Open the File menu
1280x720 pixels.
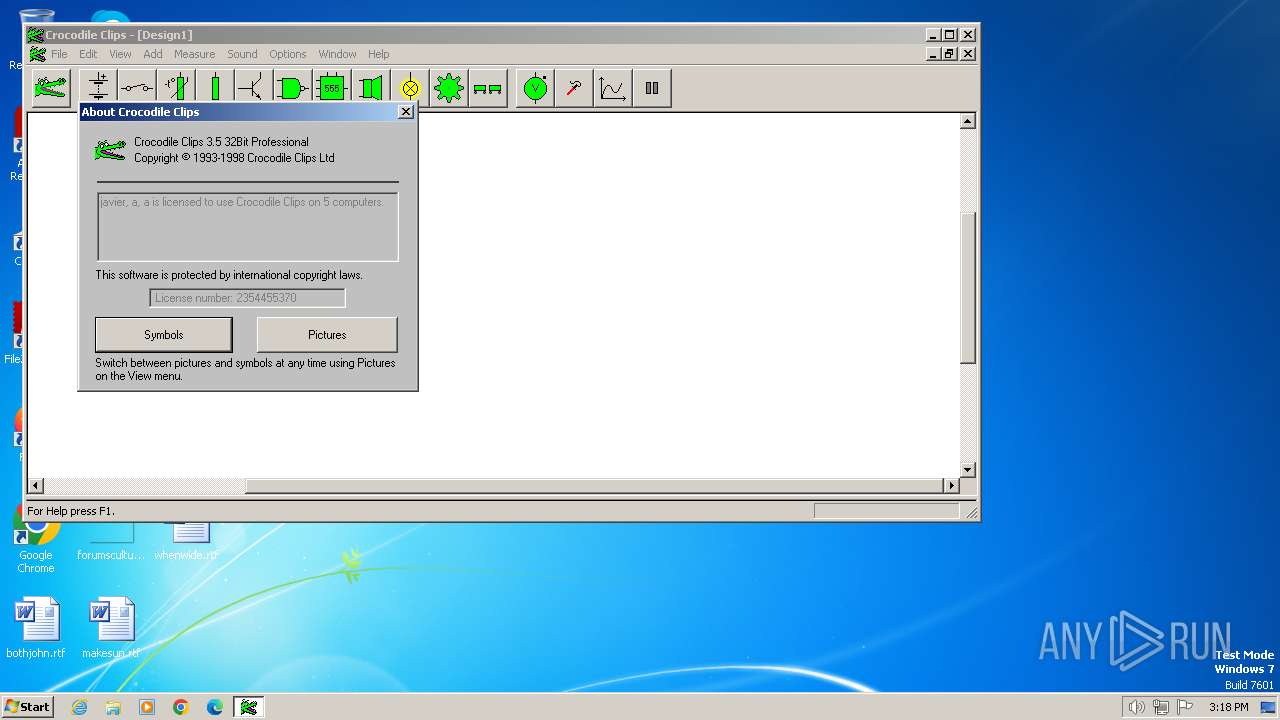59,54
